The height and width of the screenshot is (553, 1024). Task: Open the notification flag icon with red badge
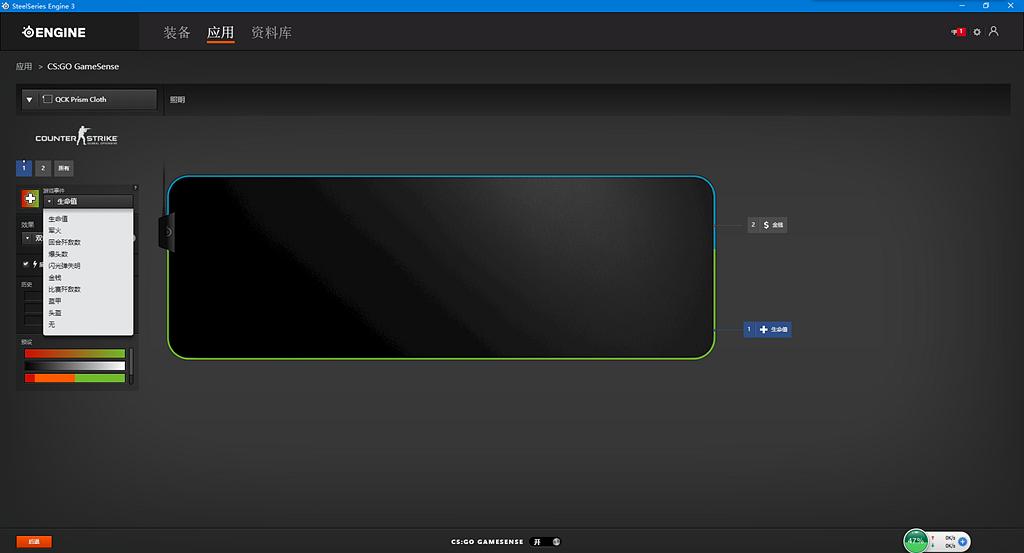tap(958, 32)
